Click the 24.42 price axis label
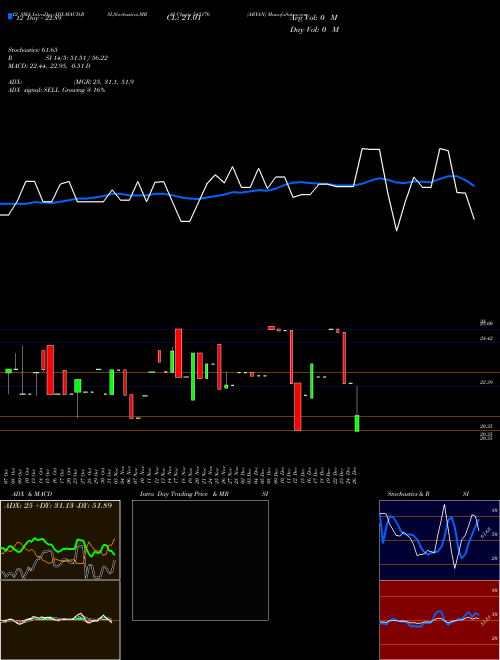Viewport: 500px width, 660px height. click(x=486, y=338)
